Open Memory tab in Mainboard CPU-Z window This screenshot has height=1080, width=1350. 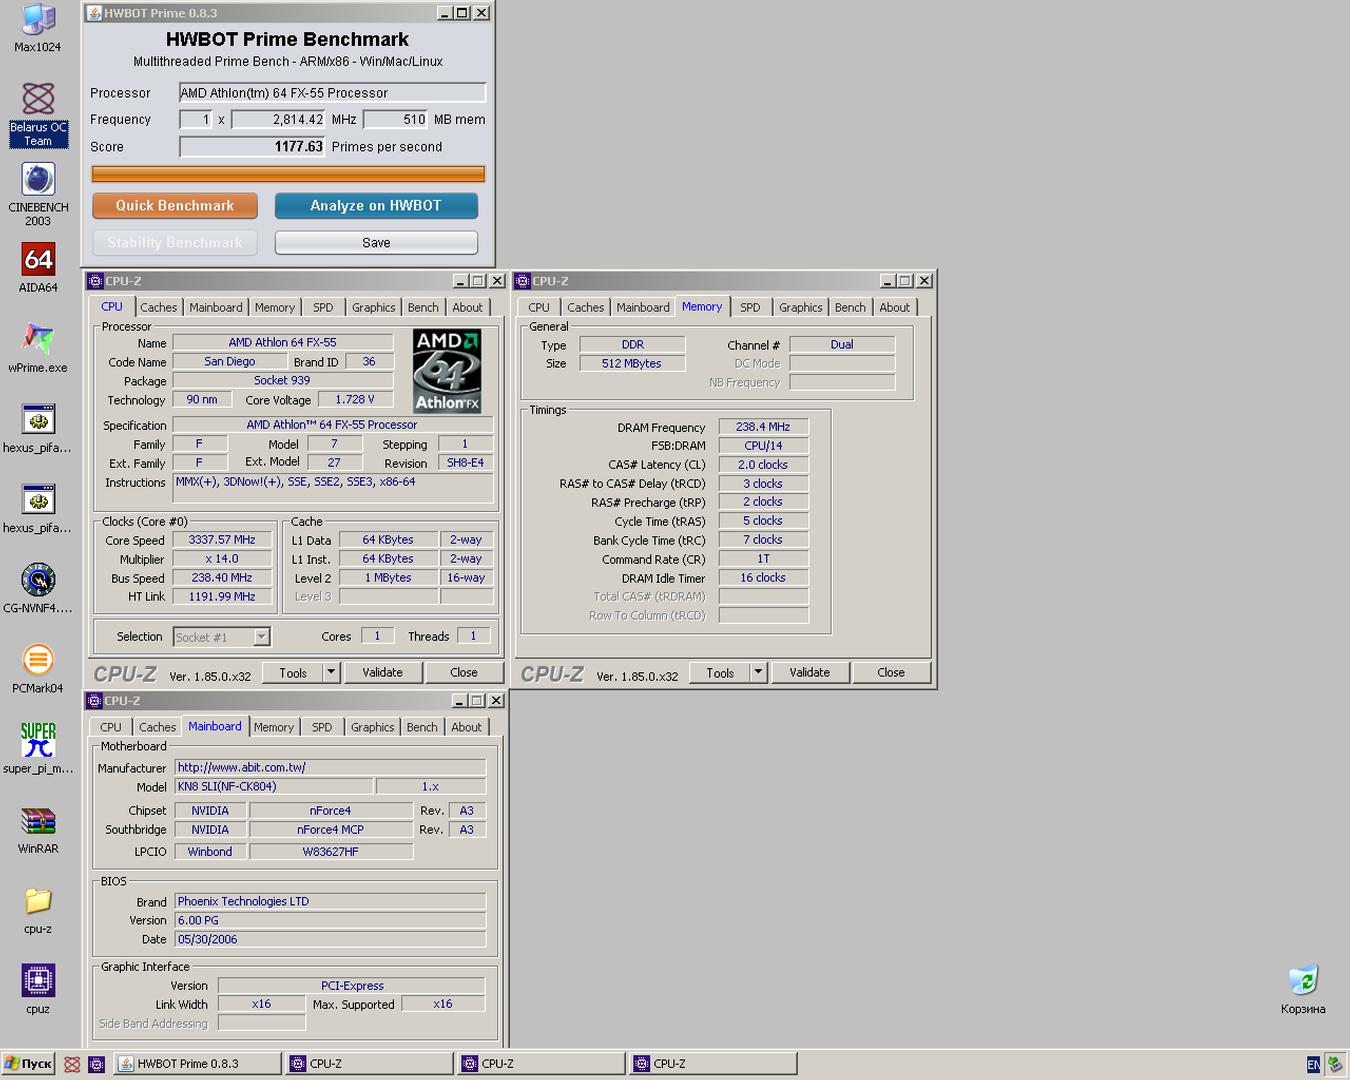[274, 728]
